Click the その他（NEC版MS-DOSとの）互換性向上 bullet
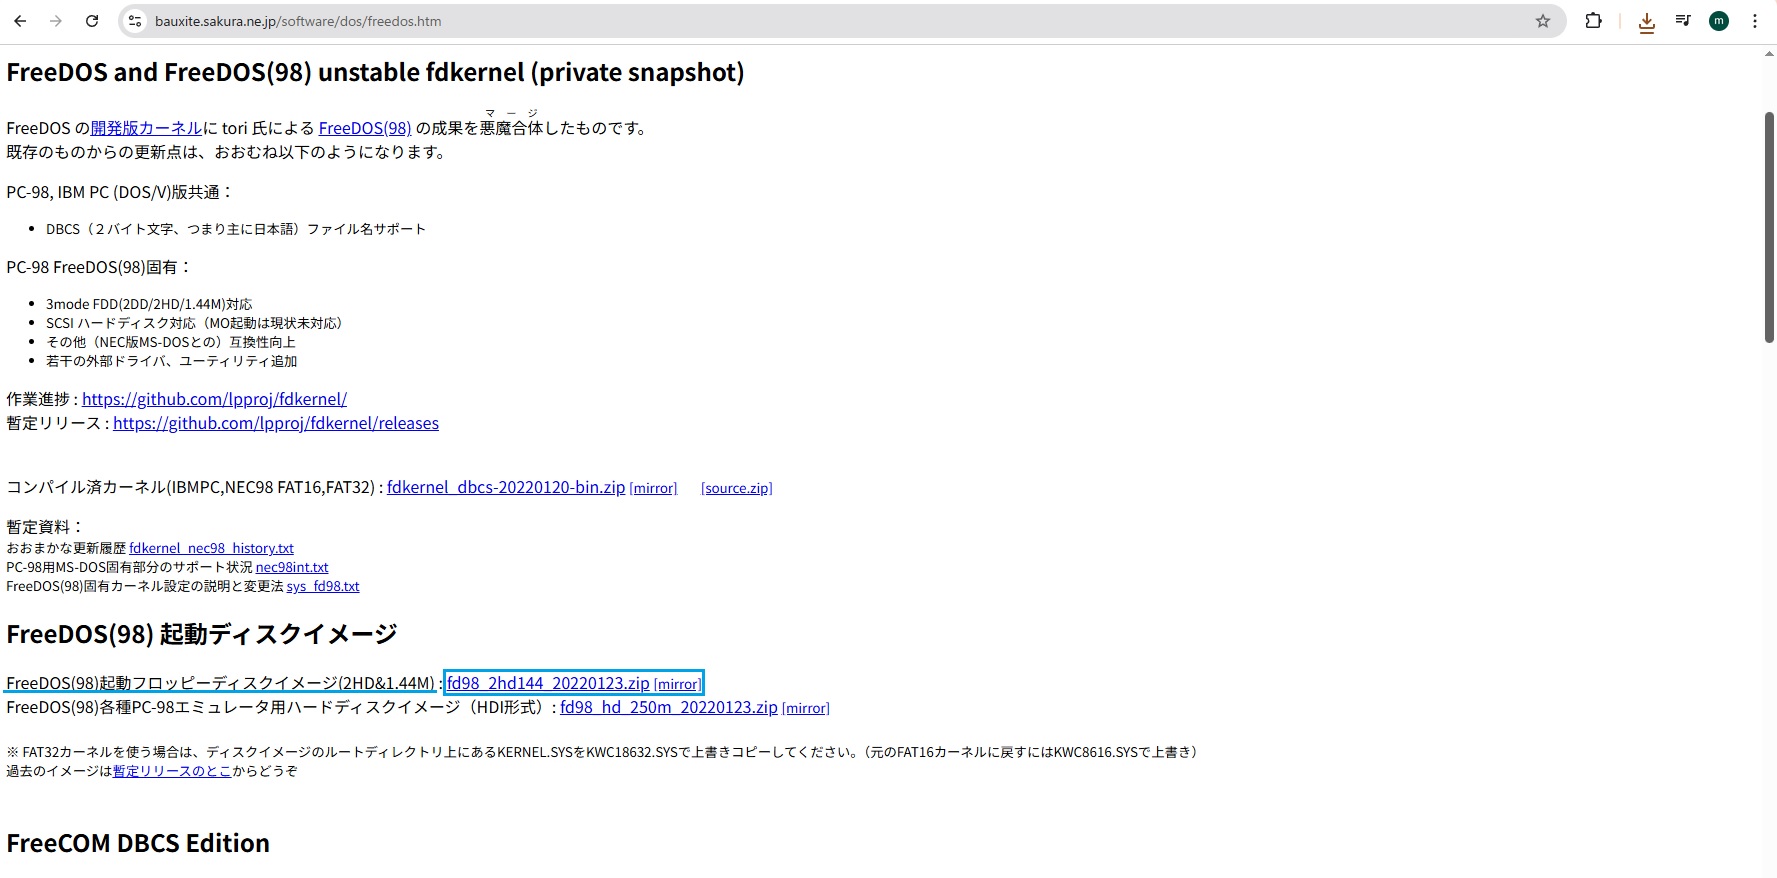This screenshot has height=878, width=1777. (171, 342)
